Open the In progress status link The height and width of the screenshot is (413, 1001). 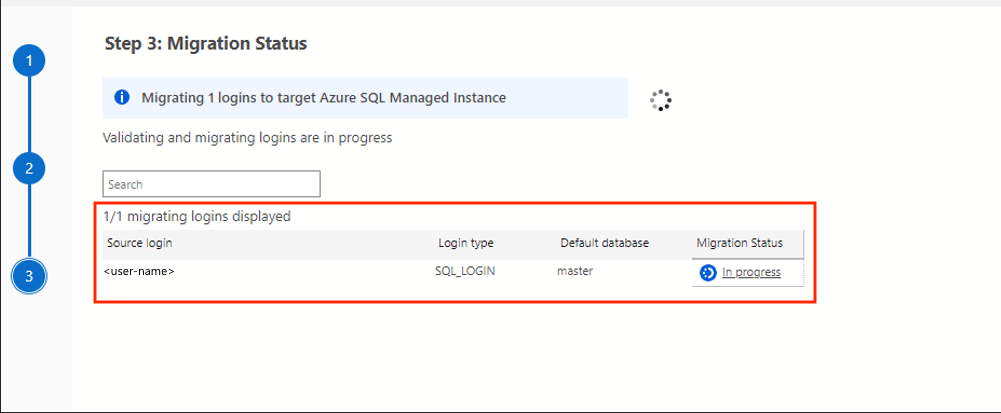tap(751, 272)
